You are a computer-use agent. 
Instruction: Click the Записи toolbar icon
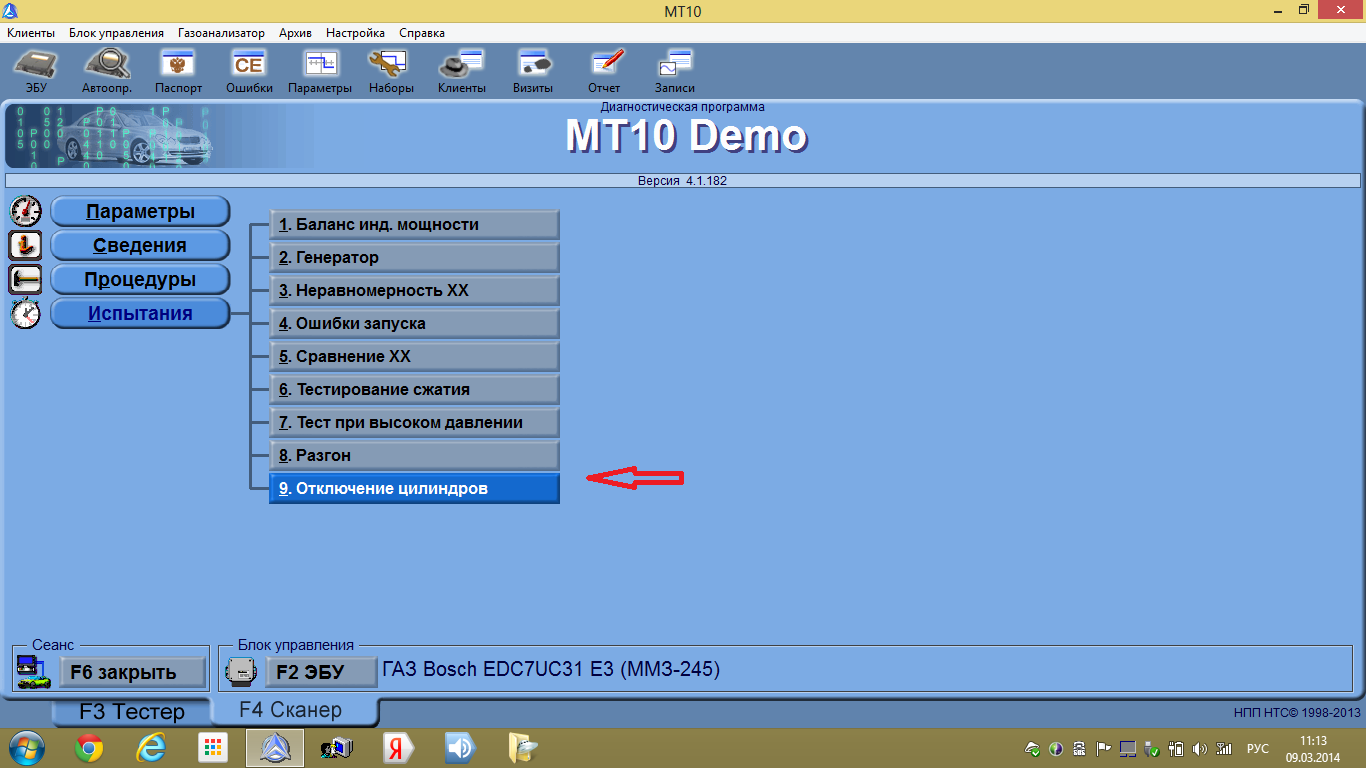tap(675, 65)
